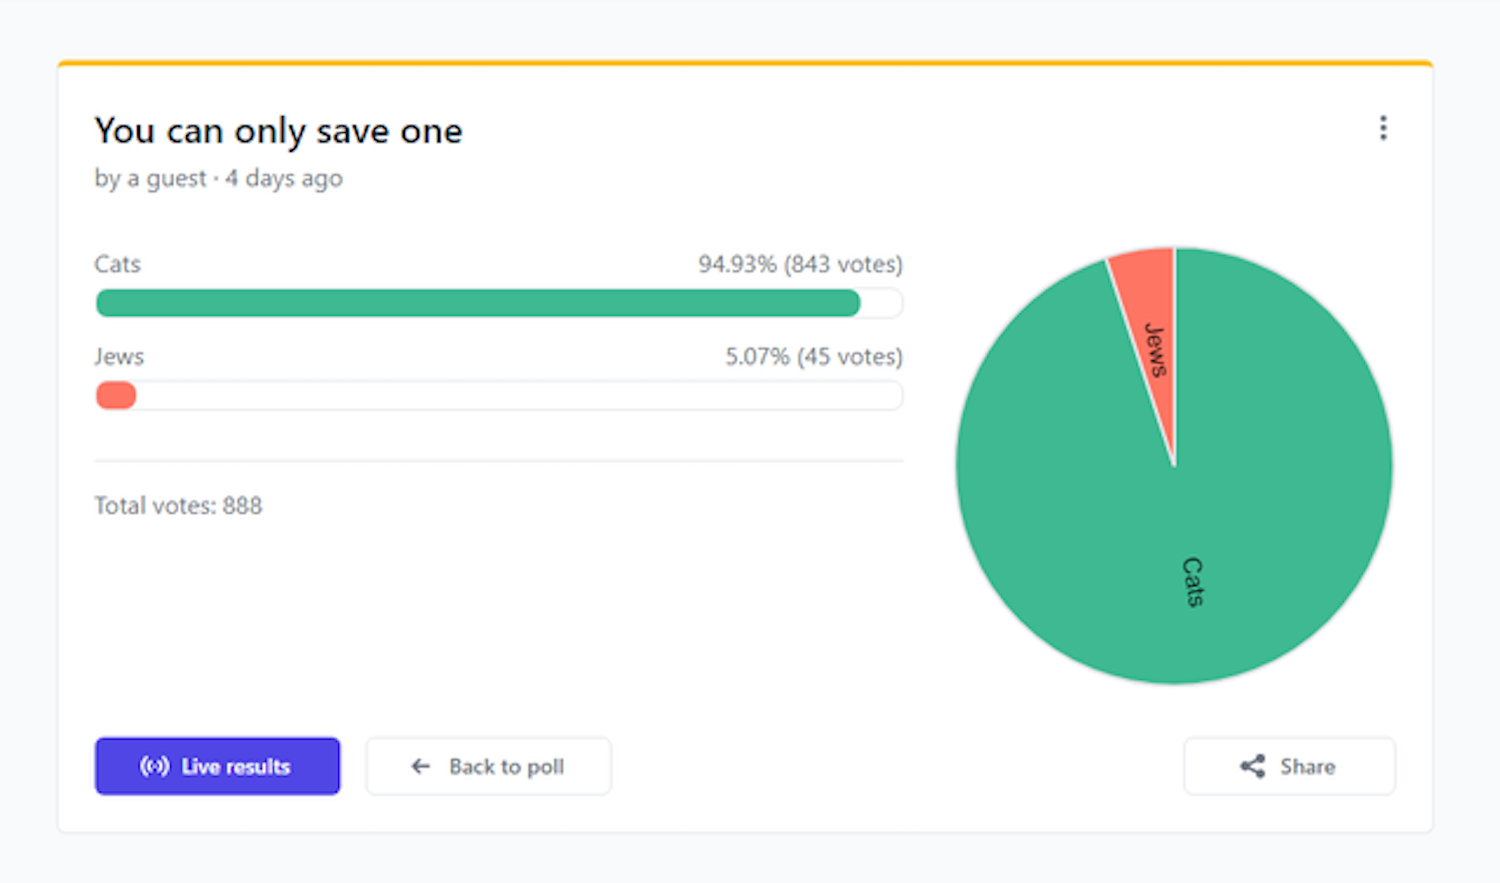The image size is (1500, 883).
Task: Go back via Back to poll text
Action: pyautogui.click(x=506, y=767)
